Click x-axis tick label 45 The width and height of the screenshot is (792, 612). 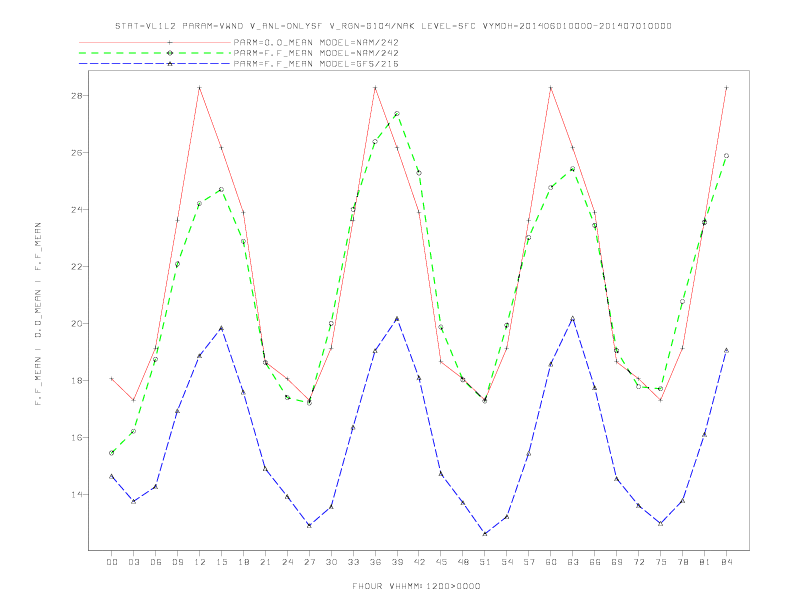click(441, 562)
